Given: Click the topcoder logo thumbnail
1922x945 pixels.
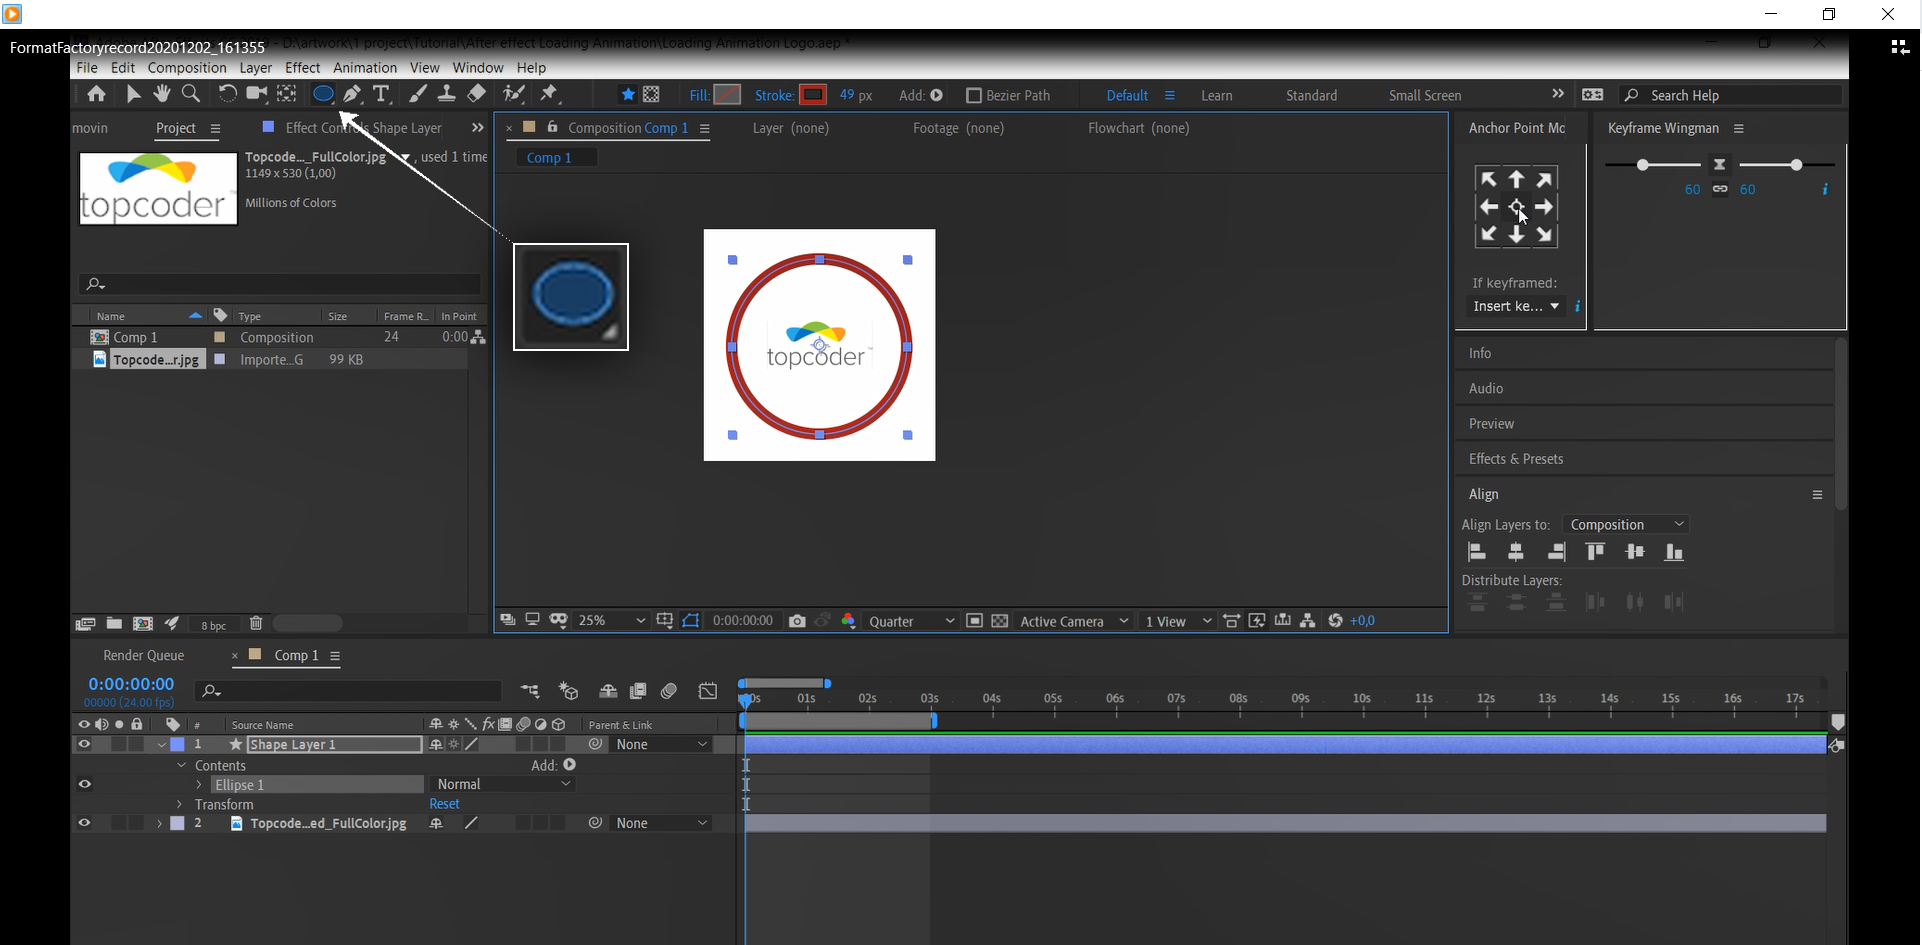Looking at the screenshot, I should click(x=158, y=188).
